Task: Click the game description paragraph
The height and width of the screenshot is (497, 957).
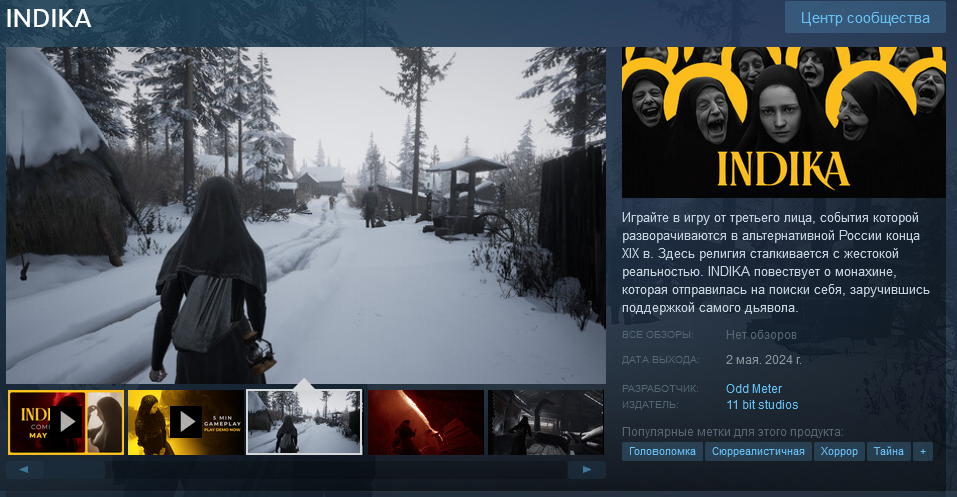Action: [x=776, y=263]
